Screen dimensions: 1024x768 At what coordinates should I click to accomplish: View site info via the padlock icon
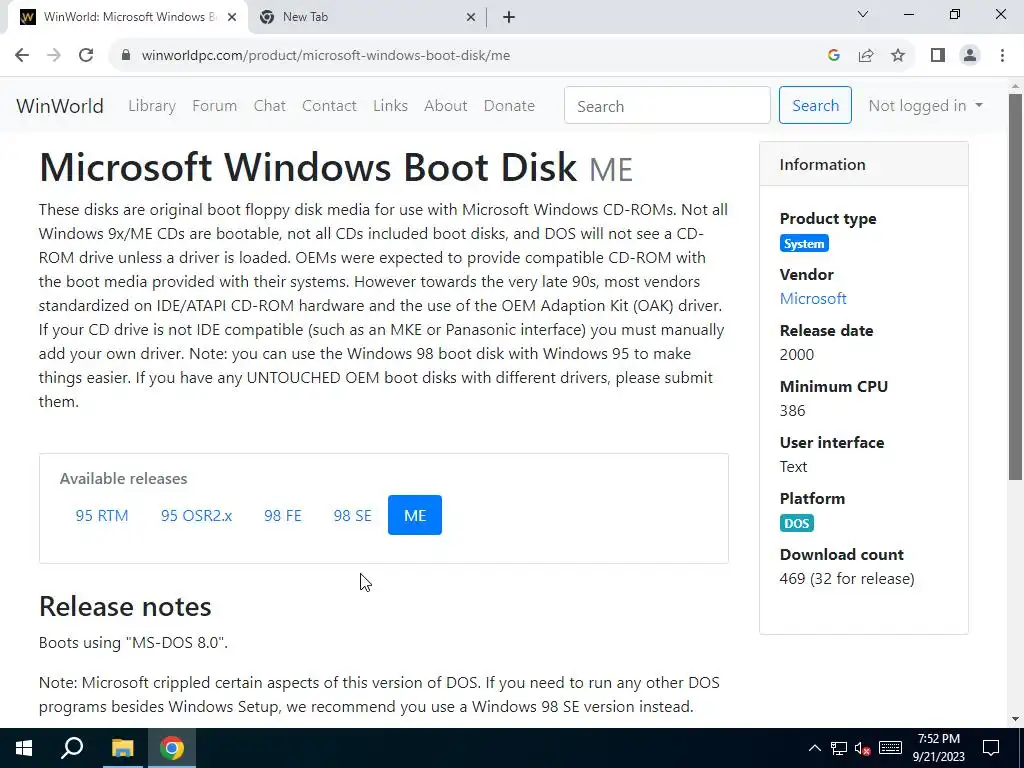tap(126, 55)
